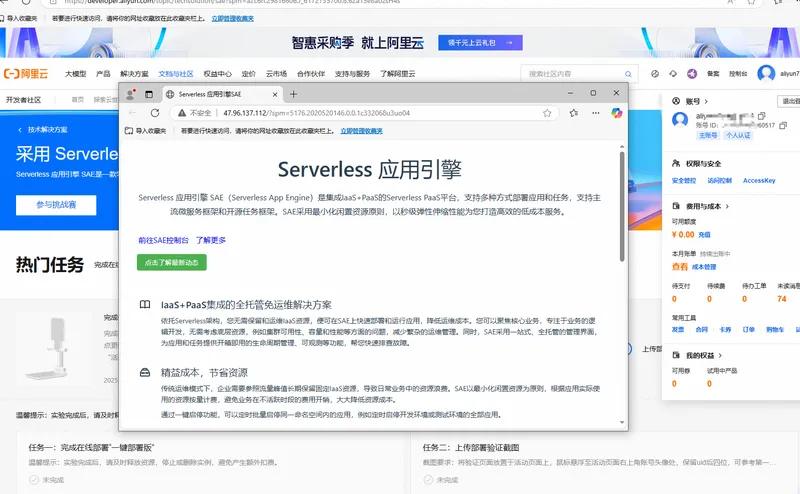Click the globe language icon in Aliyun header
800x494 pixels.
pyautogui.click(x=655, y=74)
